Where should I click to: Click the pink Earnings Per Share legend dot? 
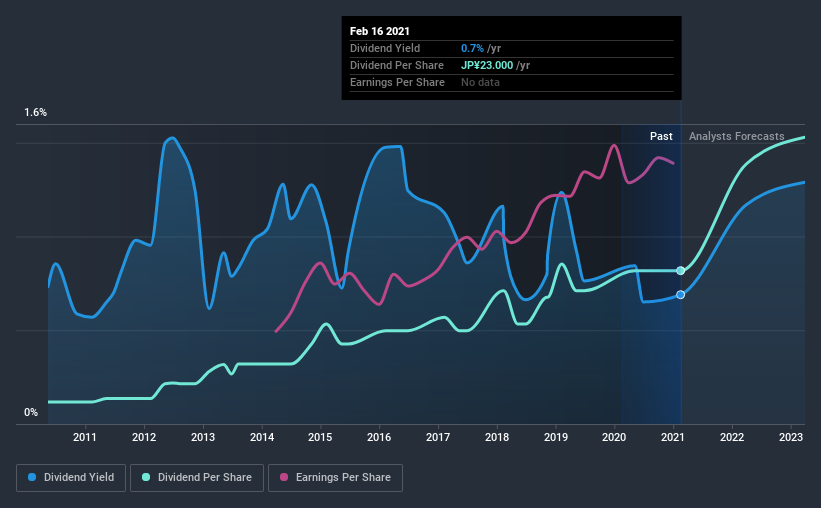click(284, 477)
